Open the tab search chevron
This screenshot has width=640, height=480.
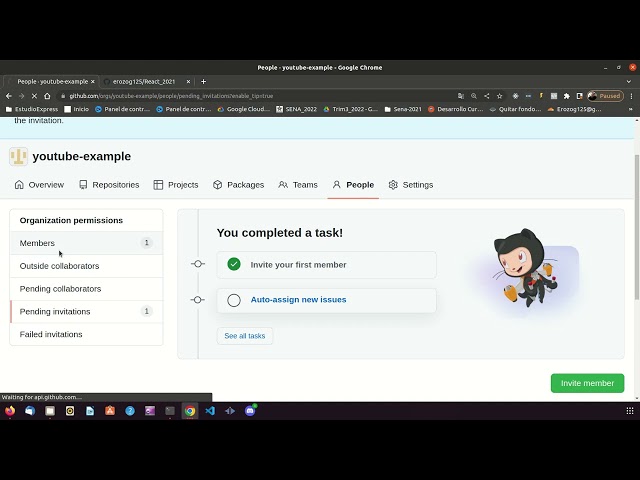click(x=629, y=82)
